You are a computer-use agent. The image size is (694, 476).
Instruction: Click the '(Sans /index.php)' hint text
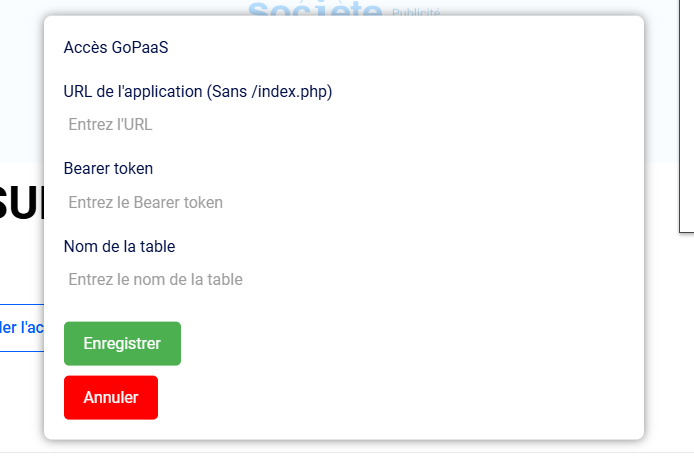click(269, 92)
